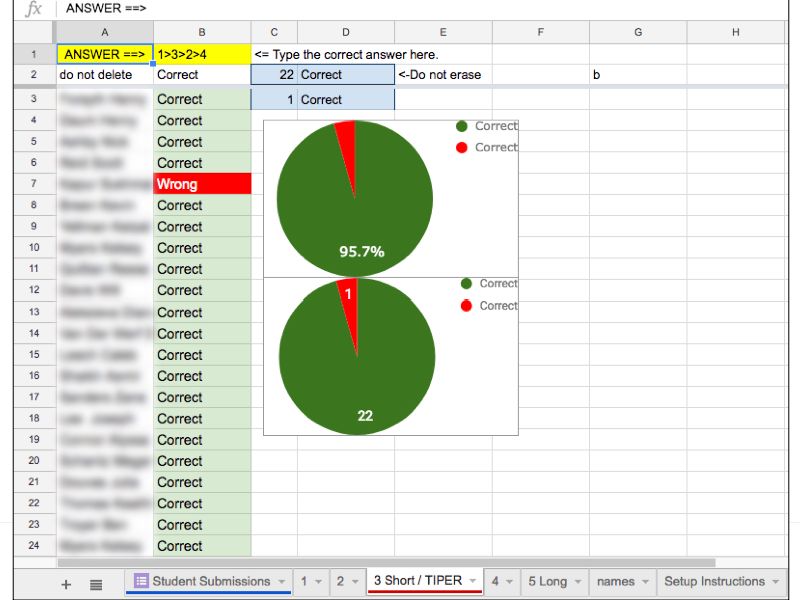Select the yellow 1>3>2>4 answer cell
Screen dimensions: 800x600
pos(202,54)
